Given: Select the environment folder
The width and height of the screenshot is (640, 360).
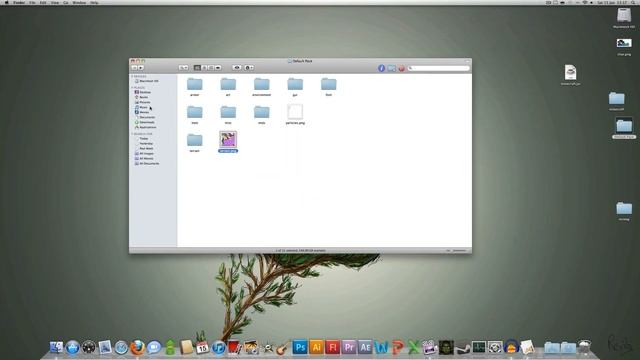Looking at the screenshot, I should click(262, 84).
